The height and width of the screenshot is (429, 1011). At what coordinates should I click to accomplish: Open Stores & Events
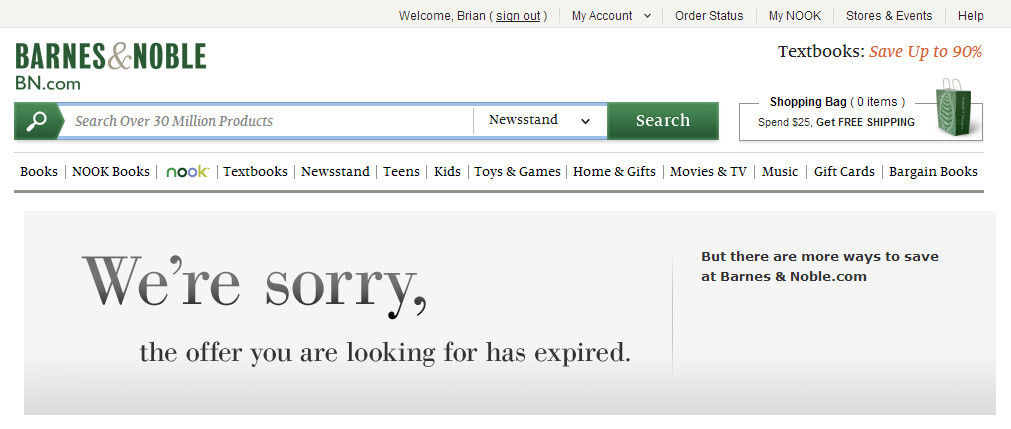click(x=888, y=16)
